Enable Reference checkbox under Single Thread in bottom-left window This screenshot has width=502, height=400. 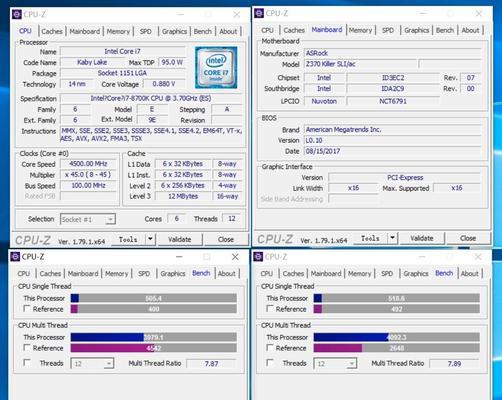point(27,309)
